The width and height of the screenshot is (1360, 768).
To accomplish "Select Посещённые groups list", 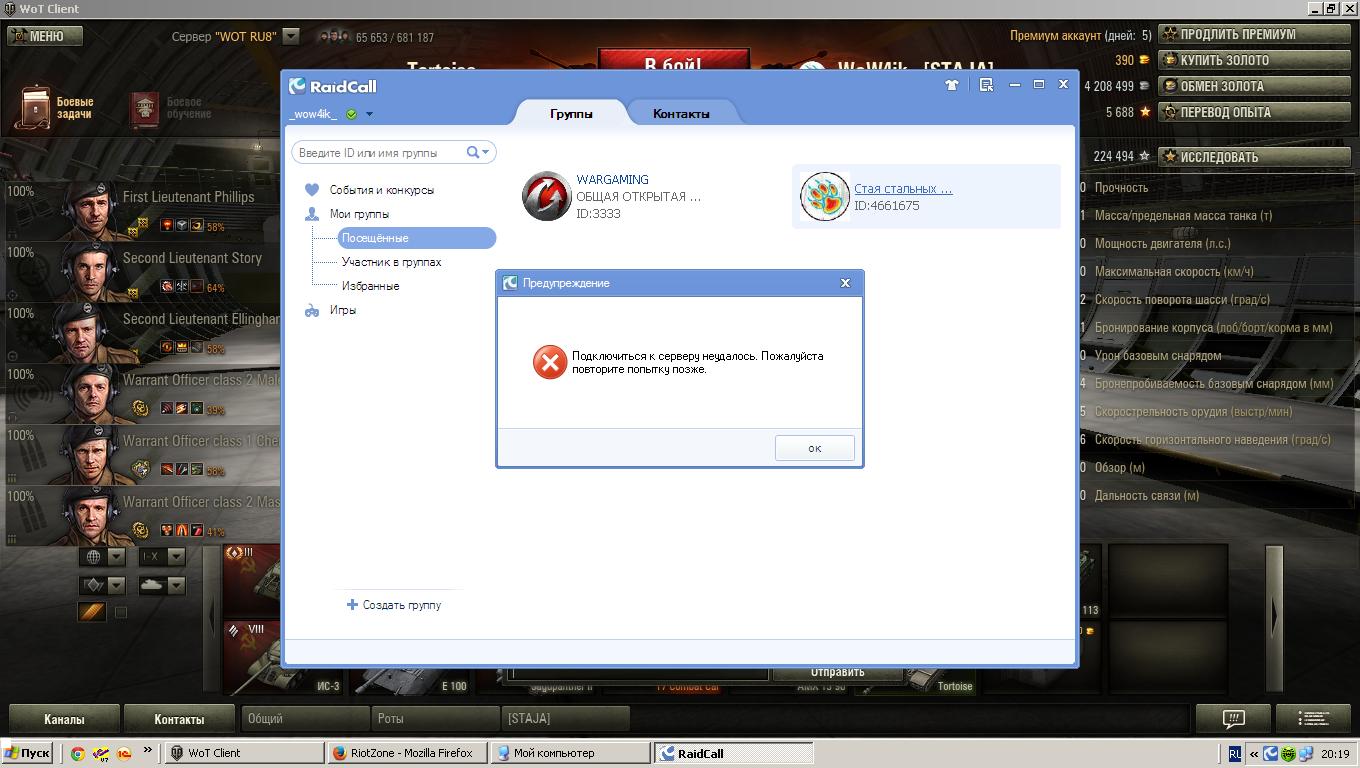I will (x=417, y=238).
